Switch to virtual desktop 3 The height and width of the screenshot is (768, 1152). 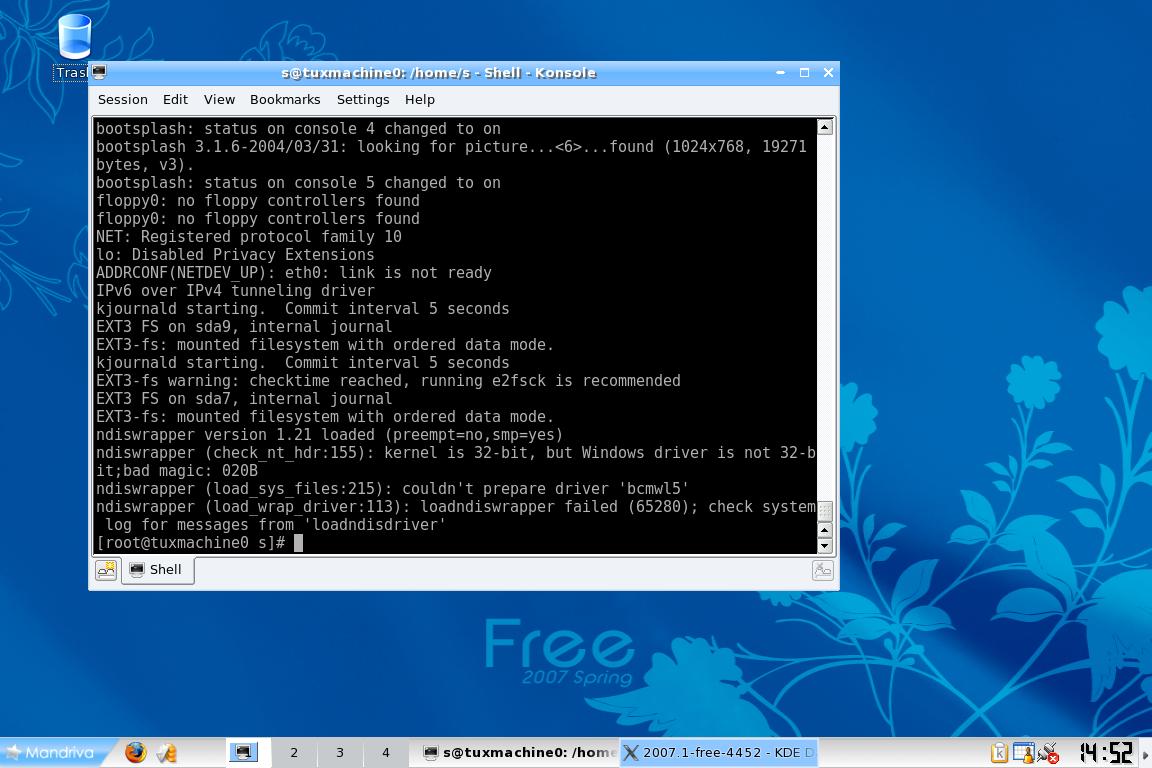tap(339, 752)
